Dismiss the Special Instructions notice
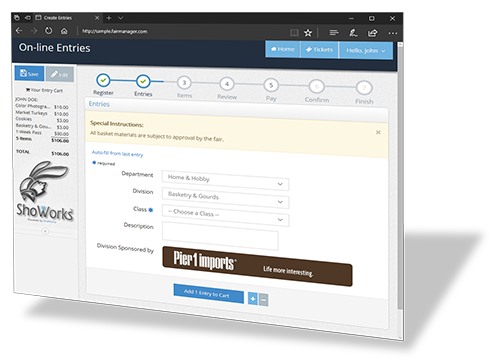The height and width of the screenshot is (360, 500). pos(378,132)
